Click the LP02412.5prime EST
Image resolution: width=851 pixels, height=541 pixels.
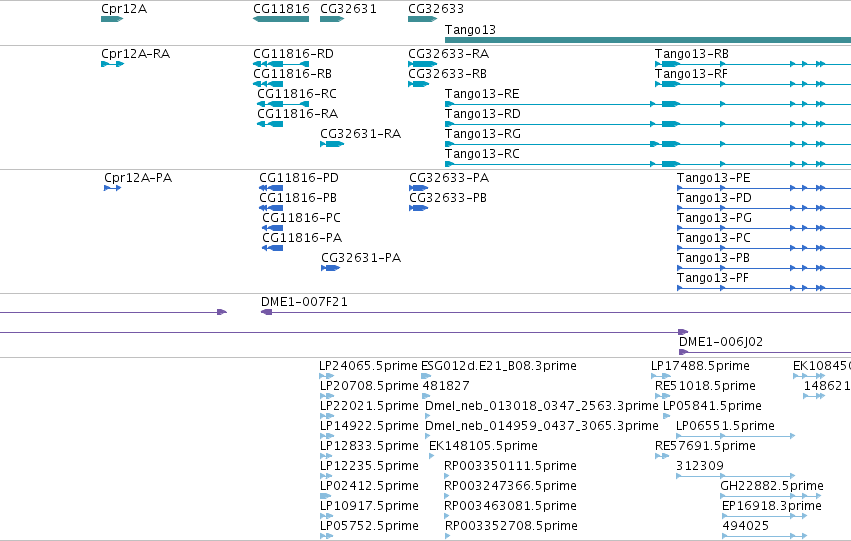[x=326, y=497]
